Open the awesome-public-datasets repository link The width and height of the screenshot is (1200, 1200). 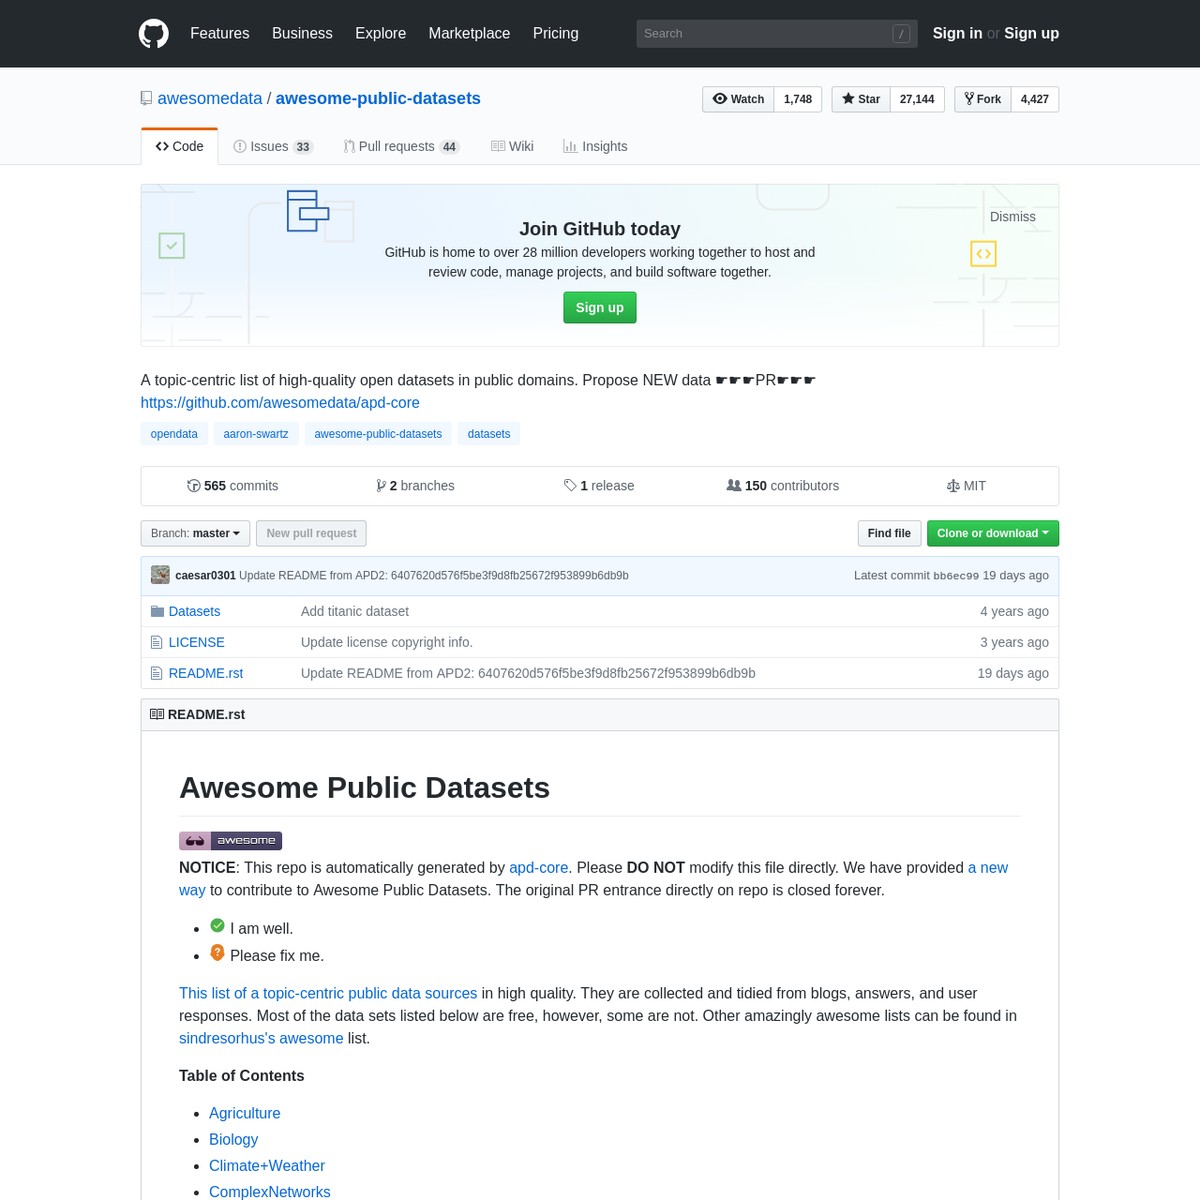click(378, 98)
